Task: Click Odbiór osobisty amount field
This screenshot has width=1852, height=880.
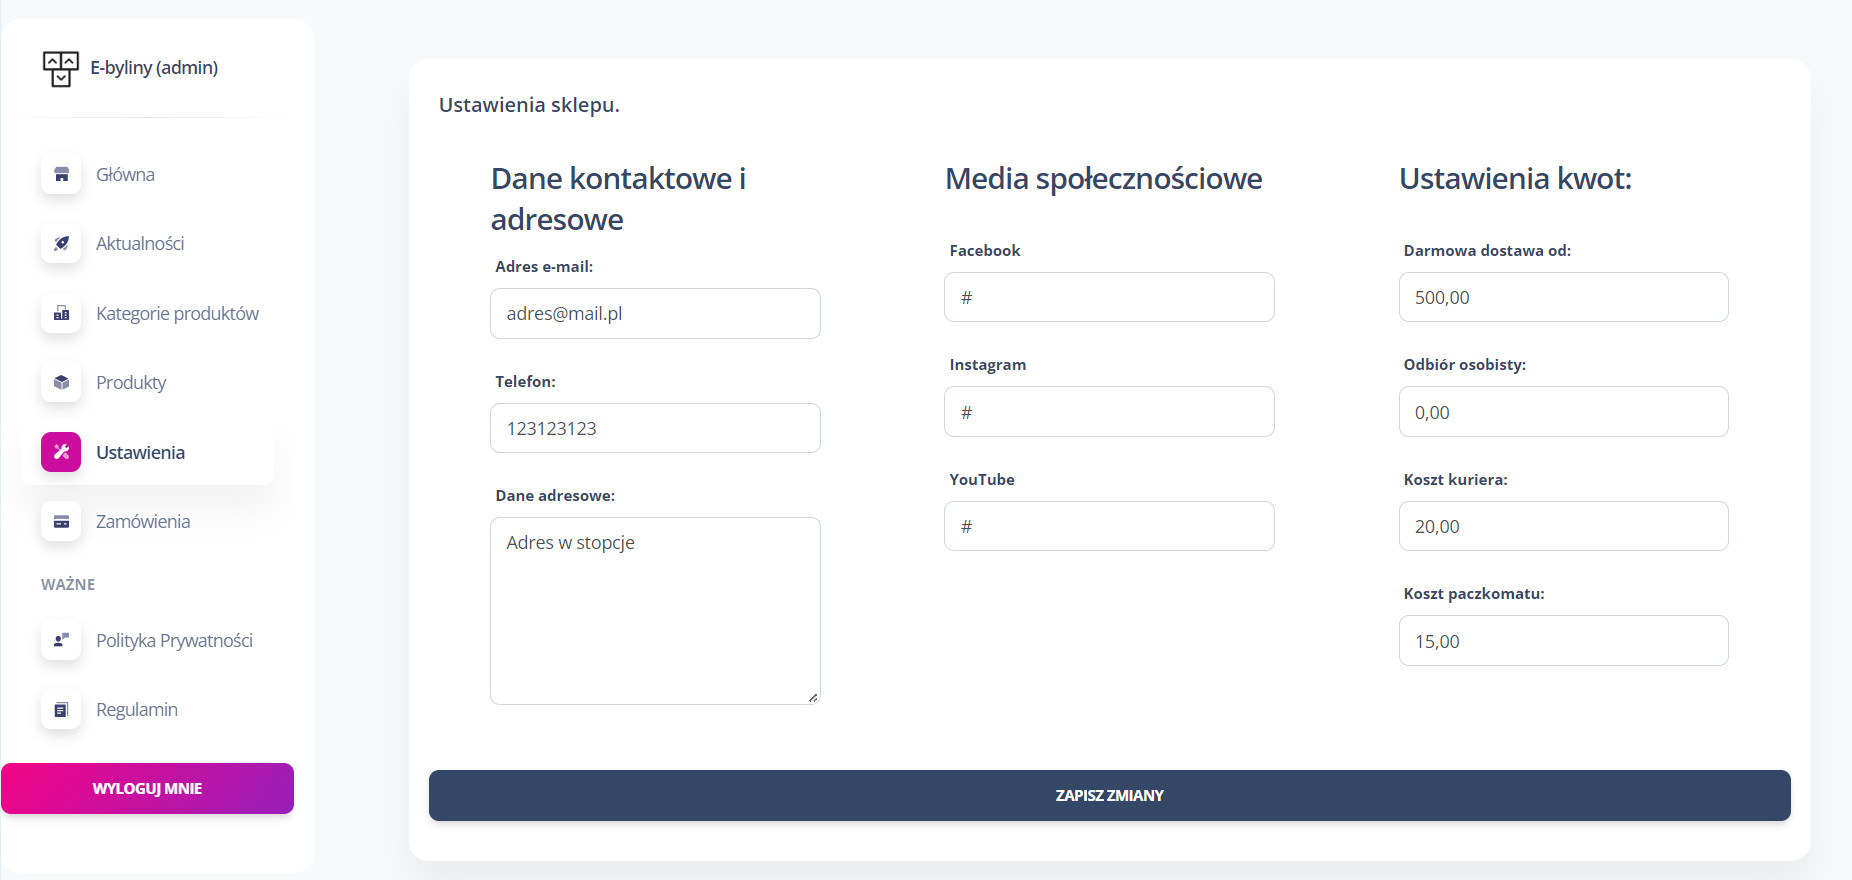Action: [1563, 411]
